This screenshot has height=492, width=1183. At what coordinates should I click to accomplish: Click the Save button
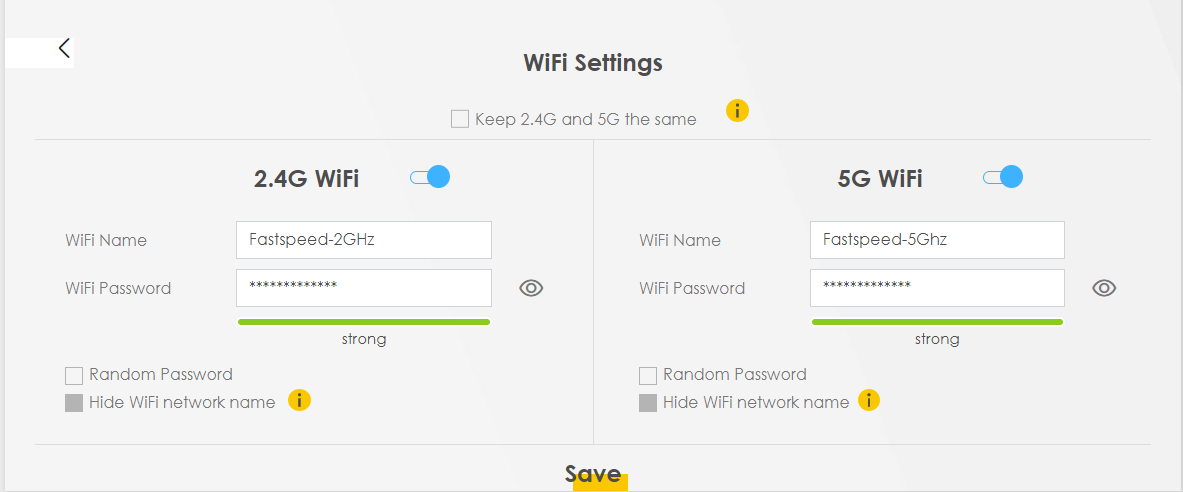point(593,475)
